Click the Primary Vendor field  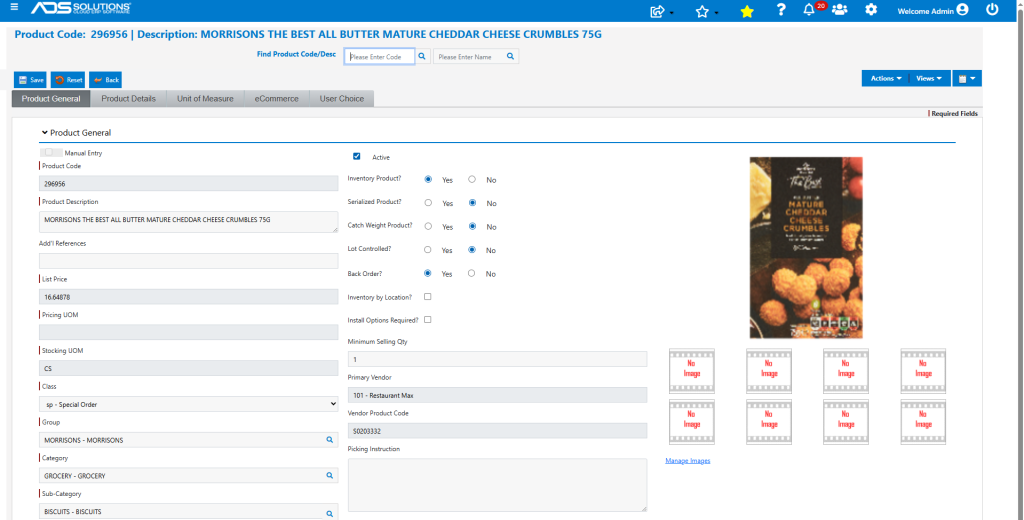coord(498,395)
